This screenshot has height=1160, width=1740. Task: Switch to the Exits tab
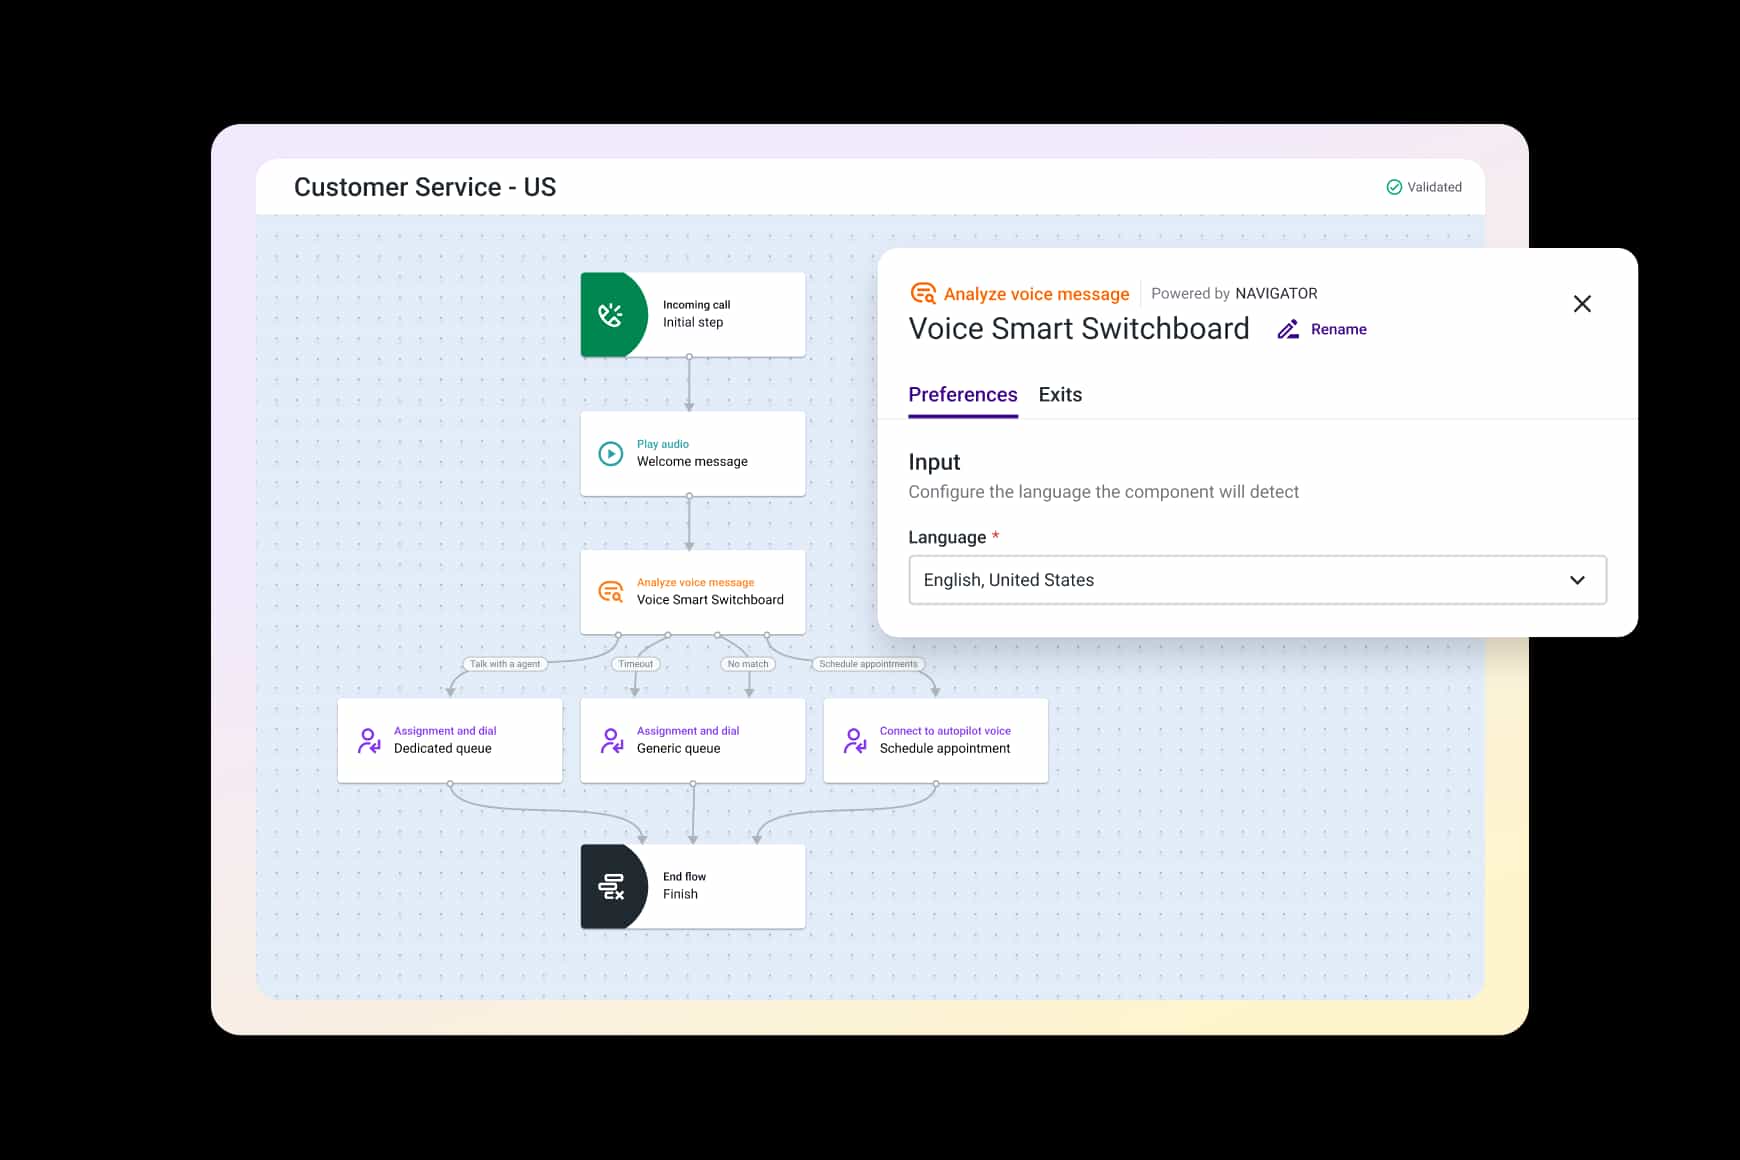click(1060, 395)
